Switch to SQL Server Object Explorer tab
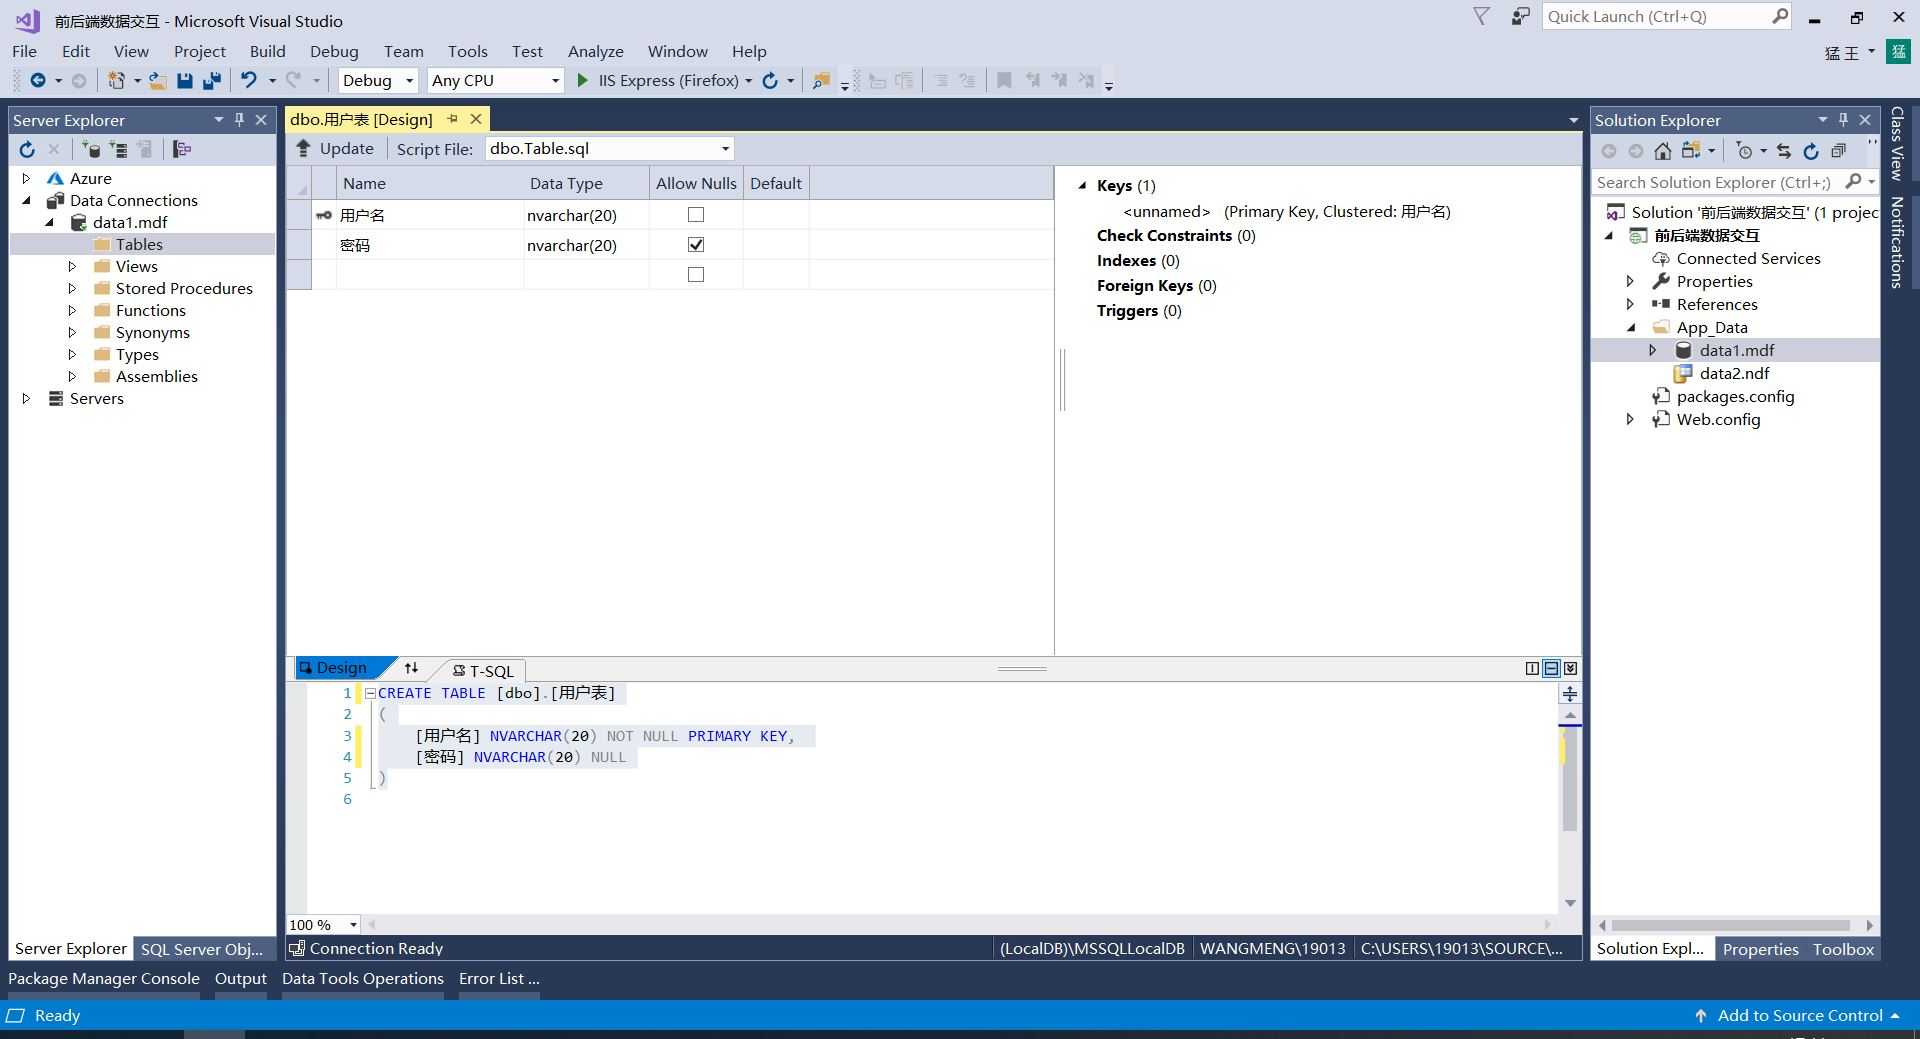Viewport: 1920px width, 1039px height. (x=202, y=949)
